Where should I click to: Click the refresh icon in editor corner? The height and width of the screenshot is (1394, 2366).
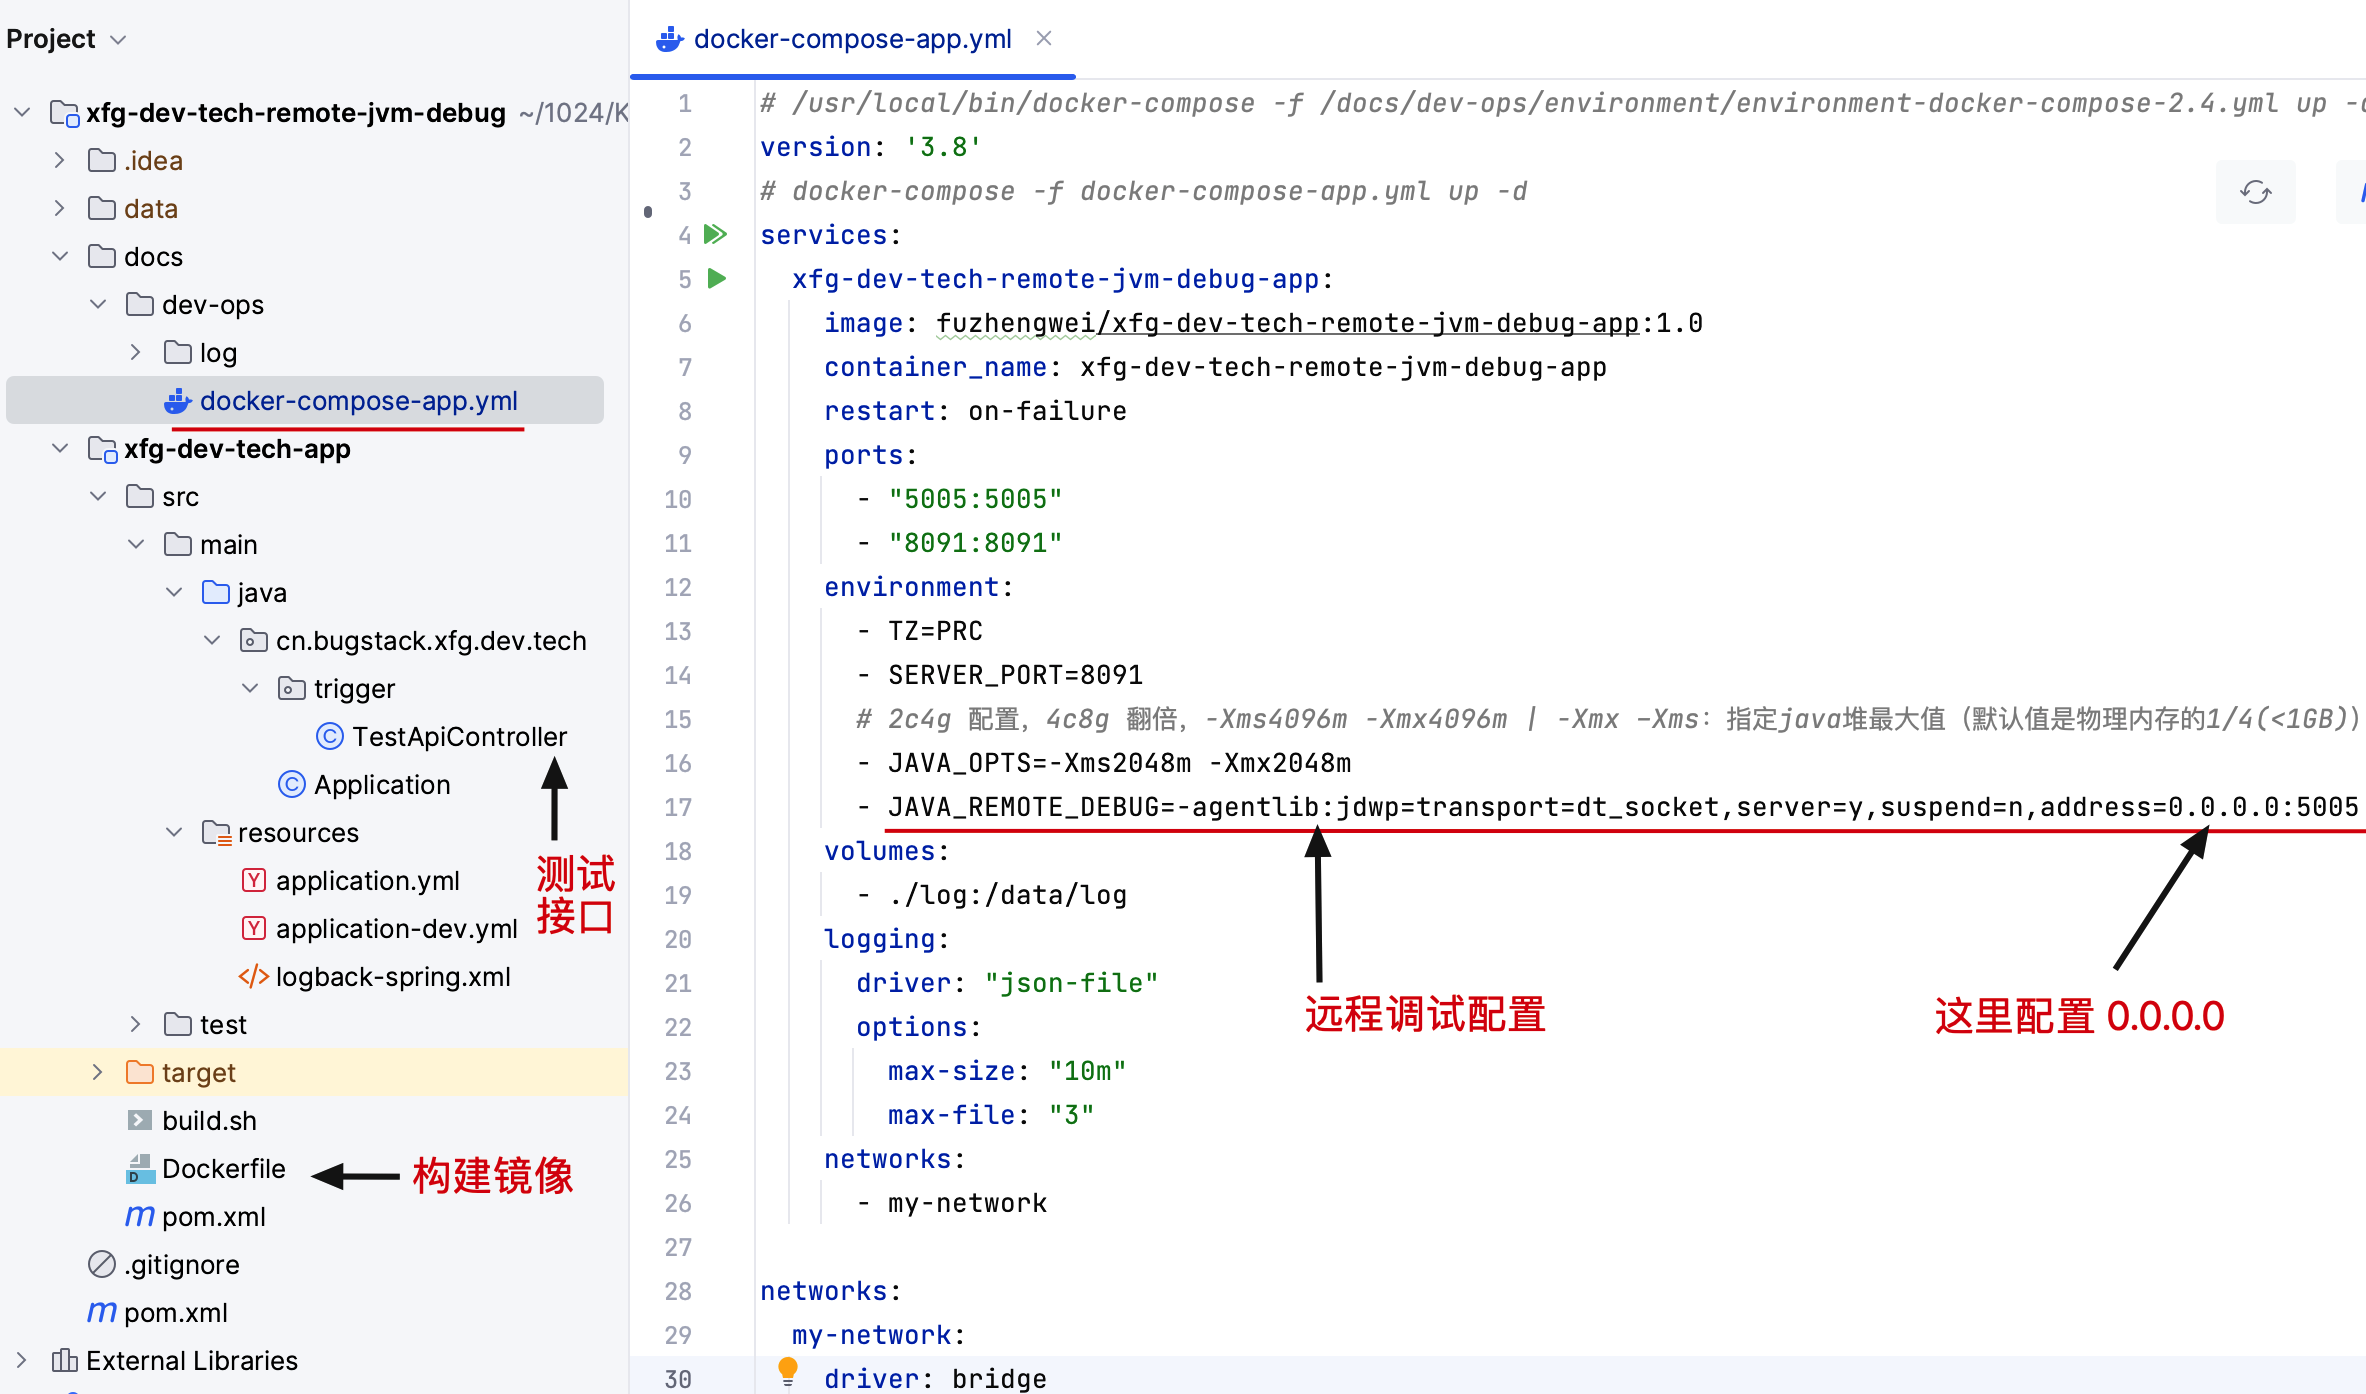click(2255, 192)
